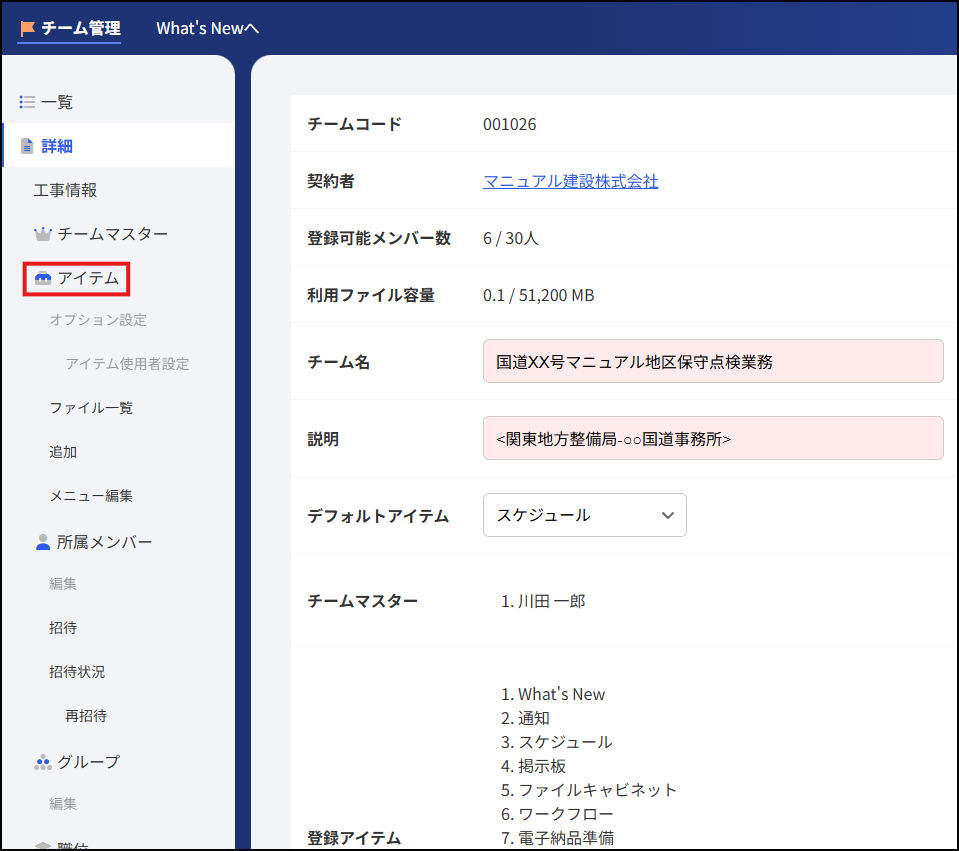Click 編集 under 所属メンバー
Viewport: 959px width, 851px height.
(63, 584)
